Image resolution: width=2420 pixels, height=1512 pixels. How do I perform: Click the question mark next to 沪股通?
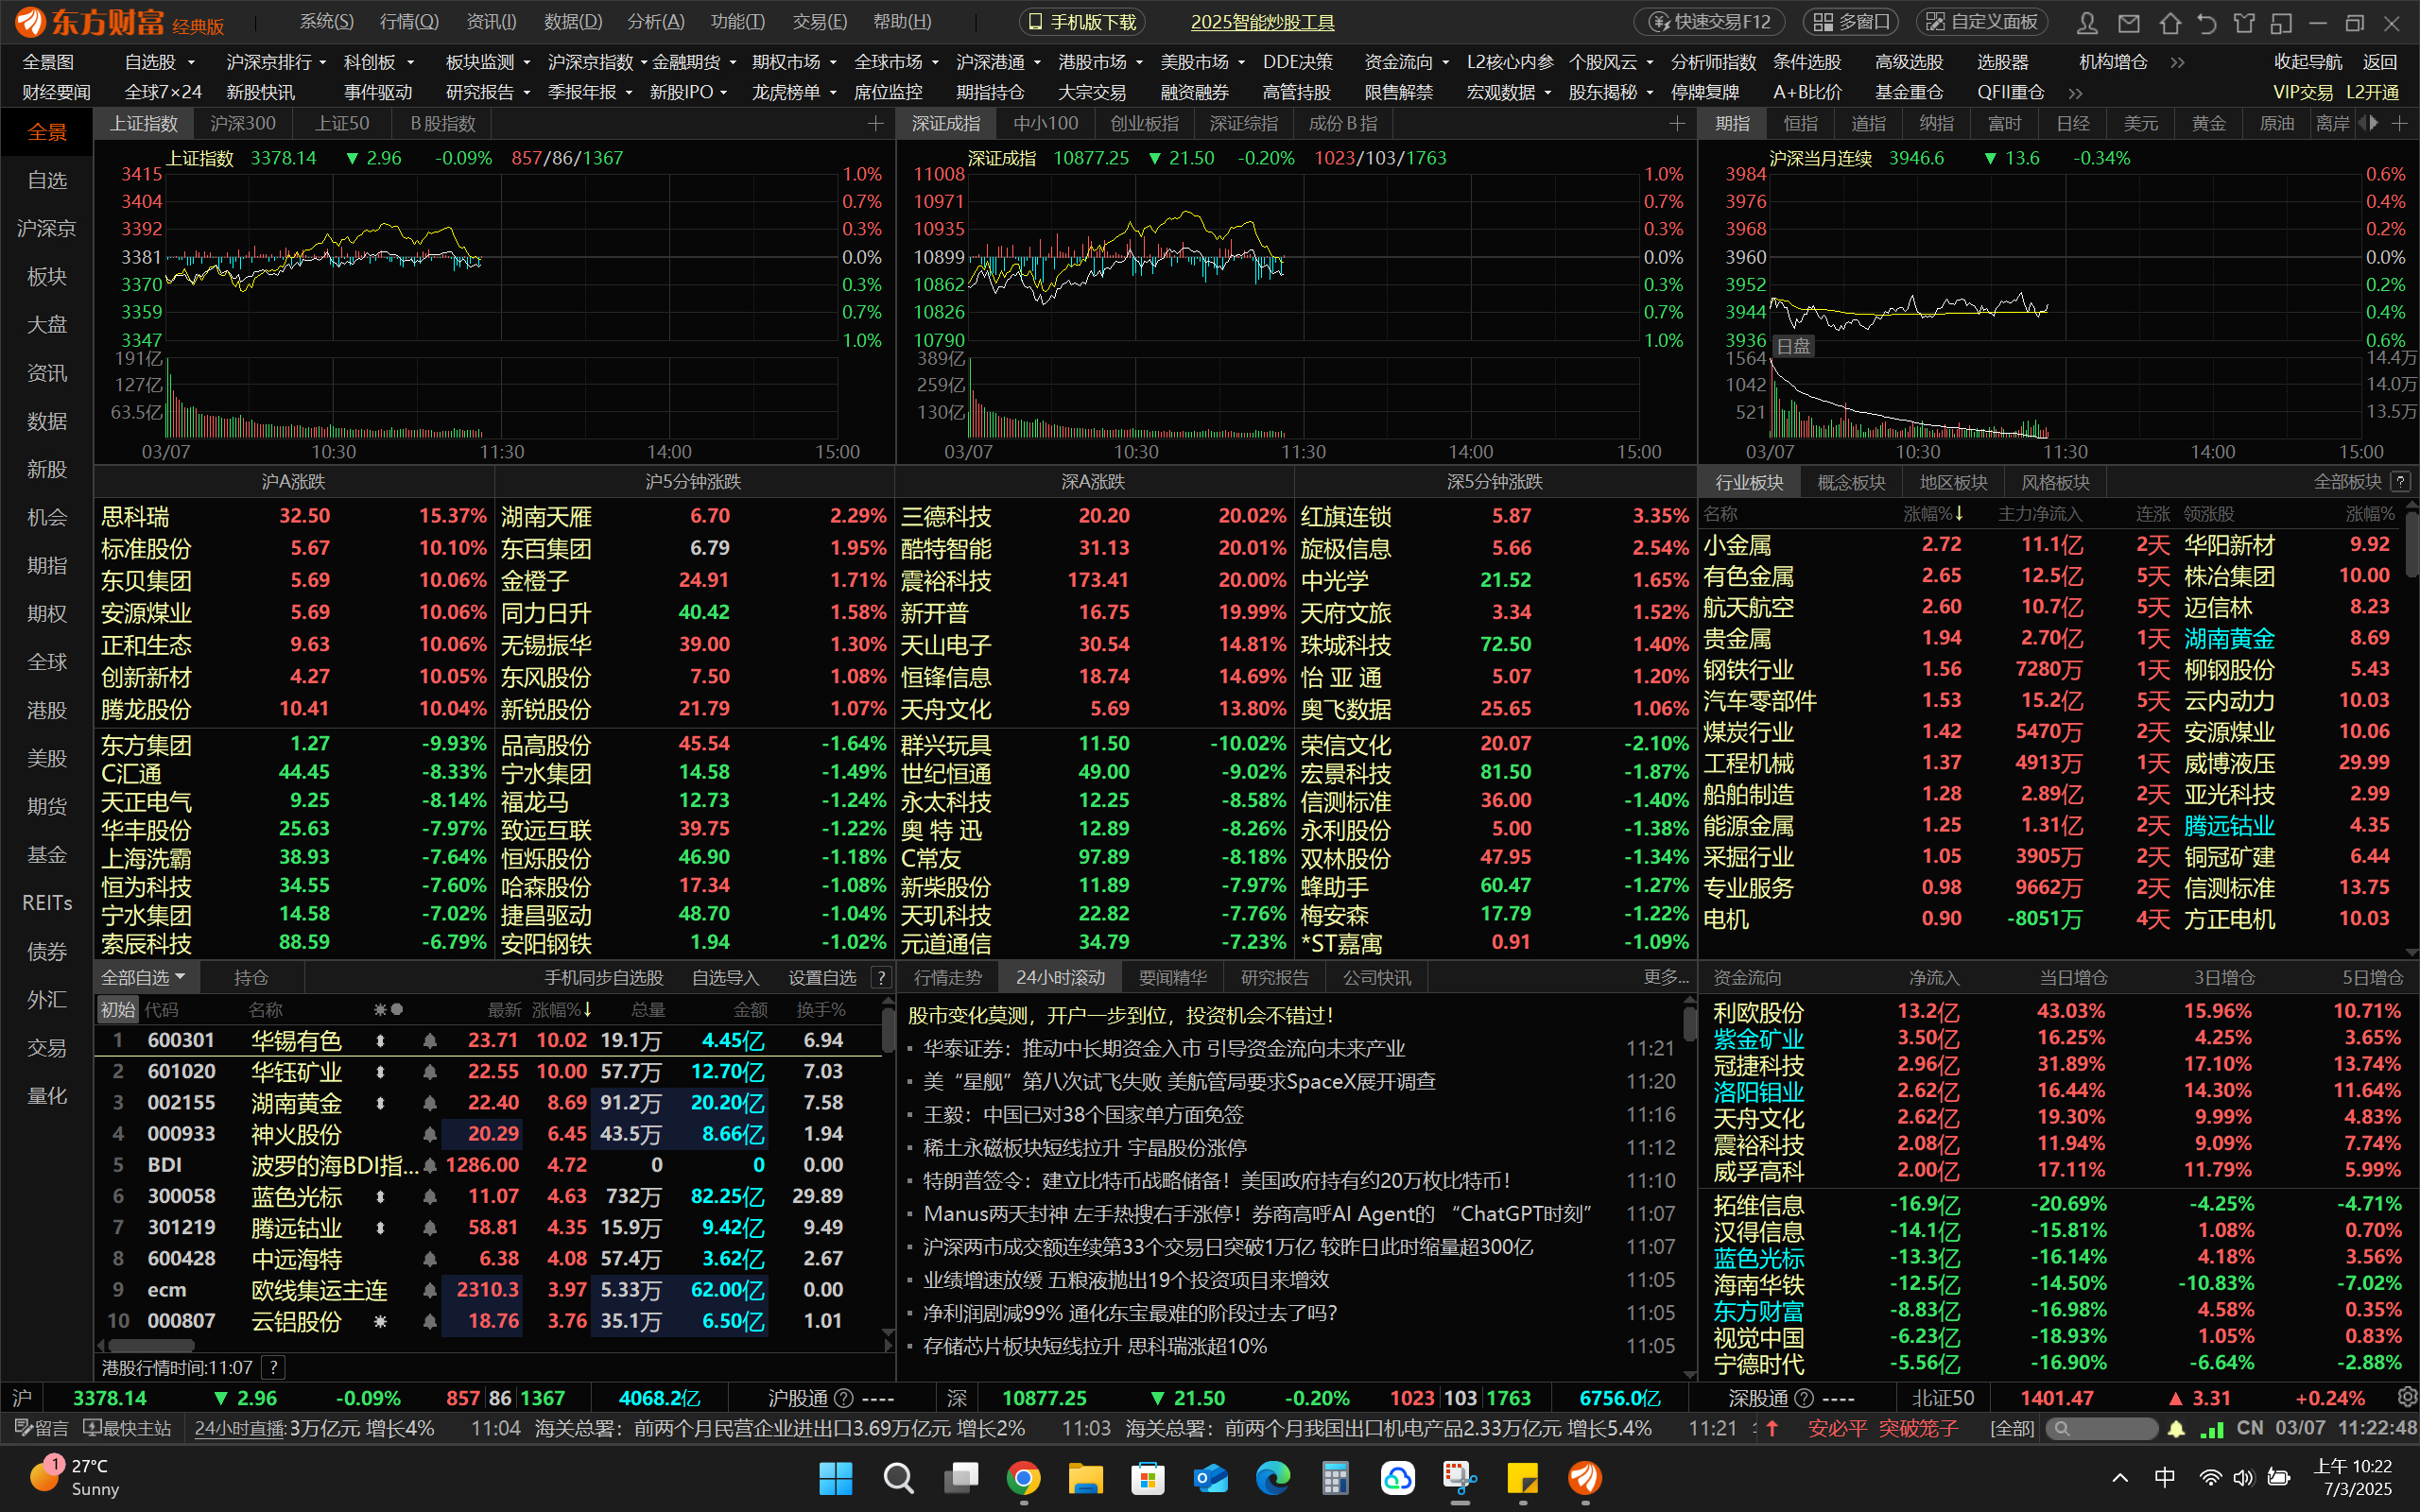coord(843,1398)
